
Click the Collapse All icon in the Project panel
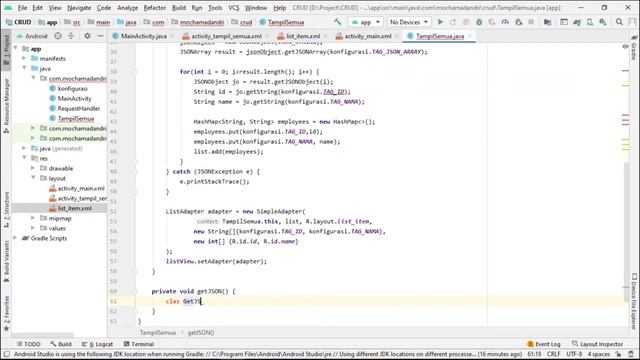click(71, 36)
